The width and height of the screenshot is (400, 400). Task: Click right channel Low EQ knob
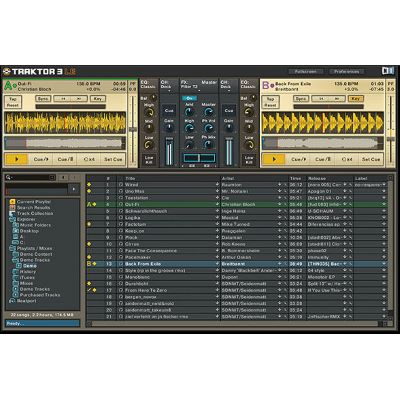tap(249, 145)
